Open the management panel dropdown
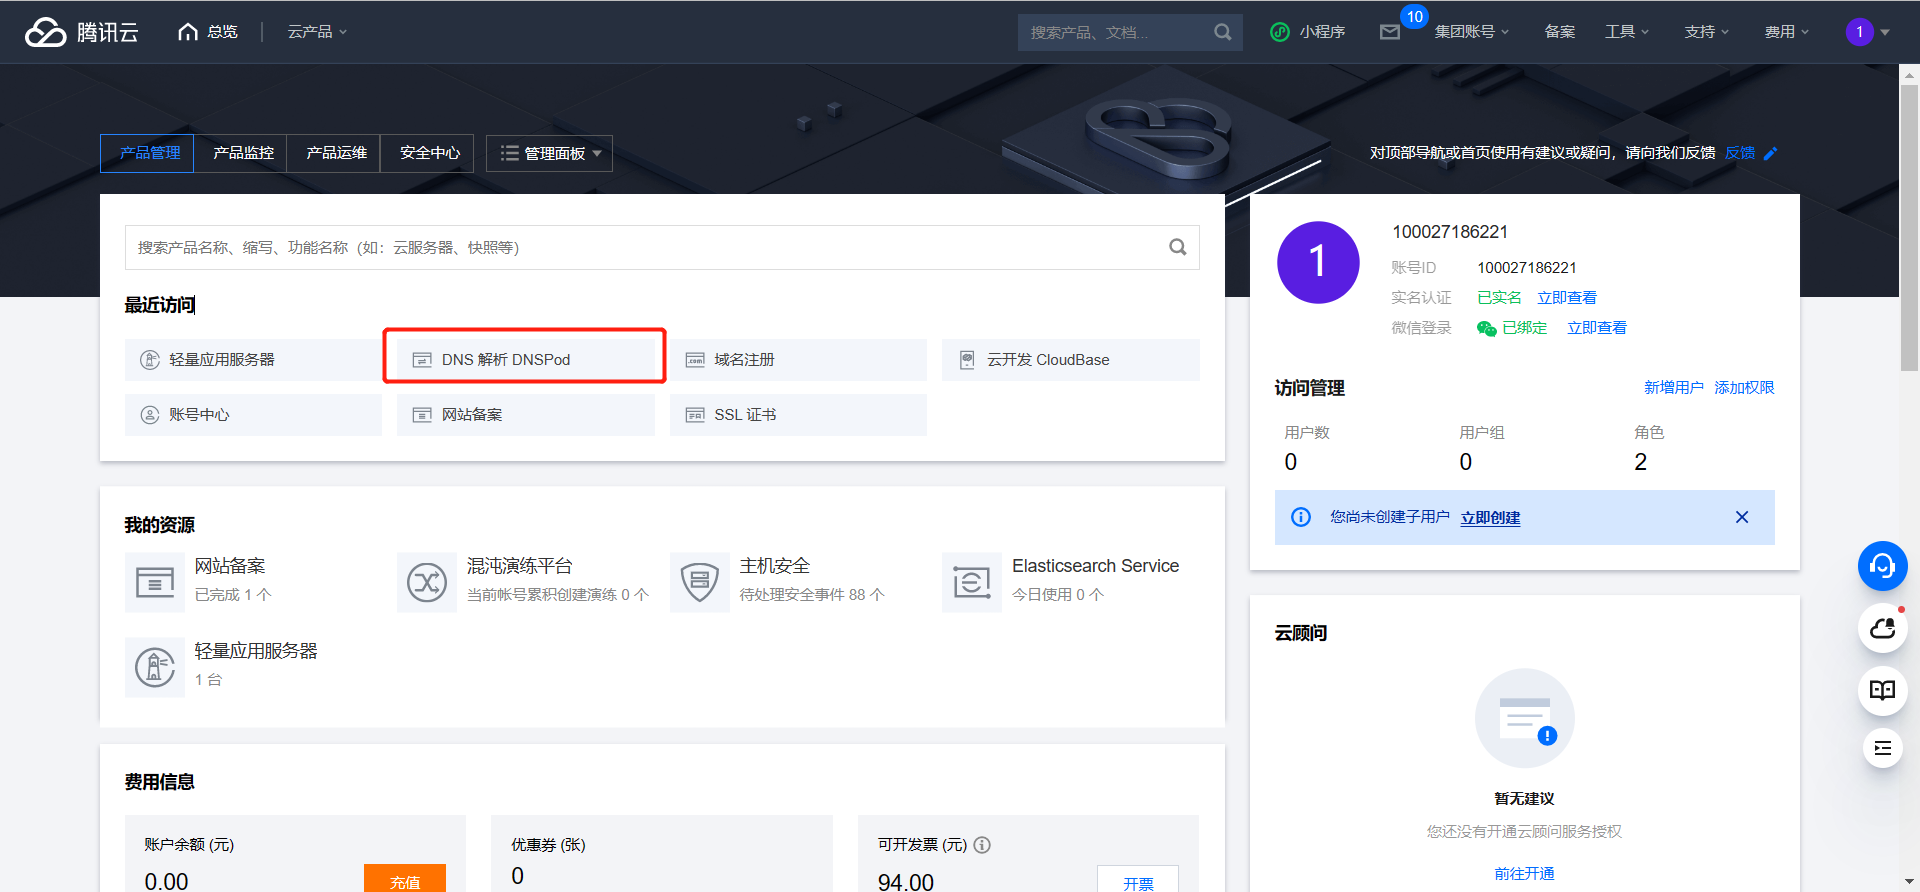The width and height of the screenshot is (1920, 892). pyautogui.click(x=550, y=153)
